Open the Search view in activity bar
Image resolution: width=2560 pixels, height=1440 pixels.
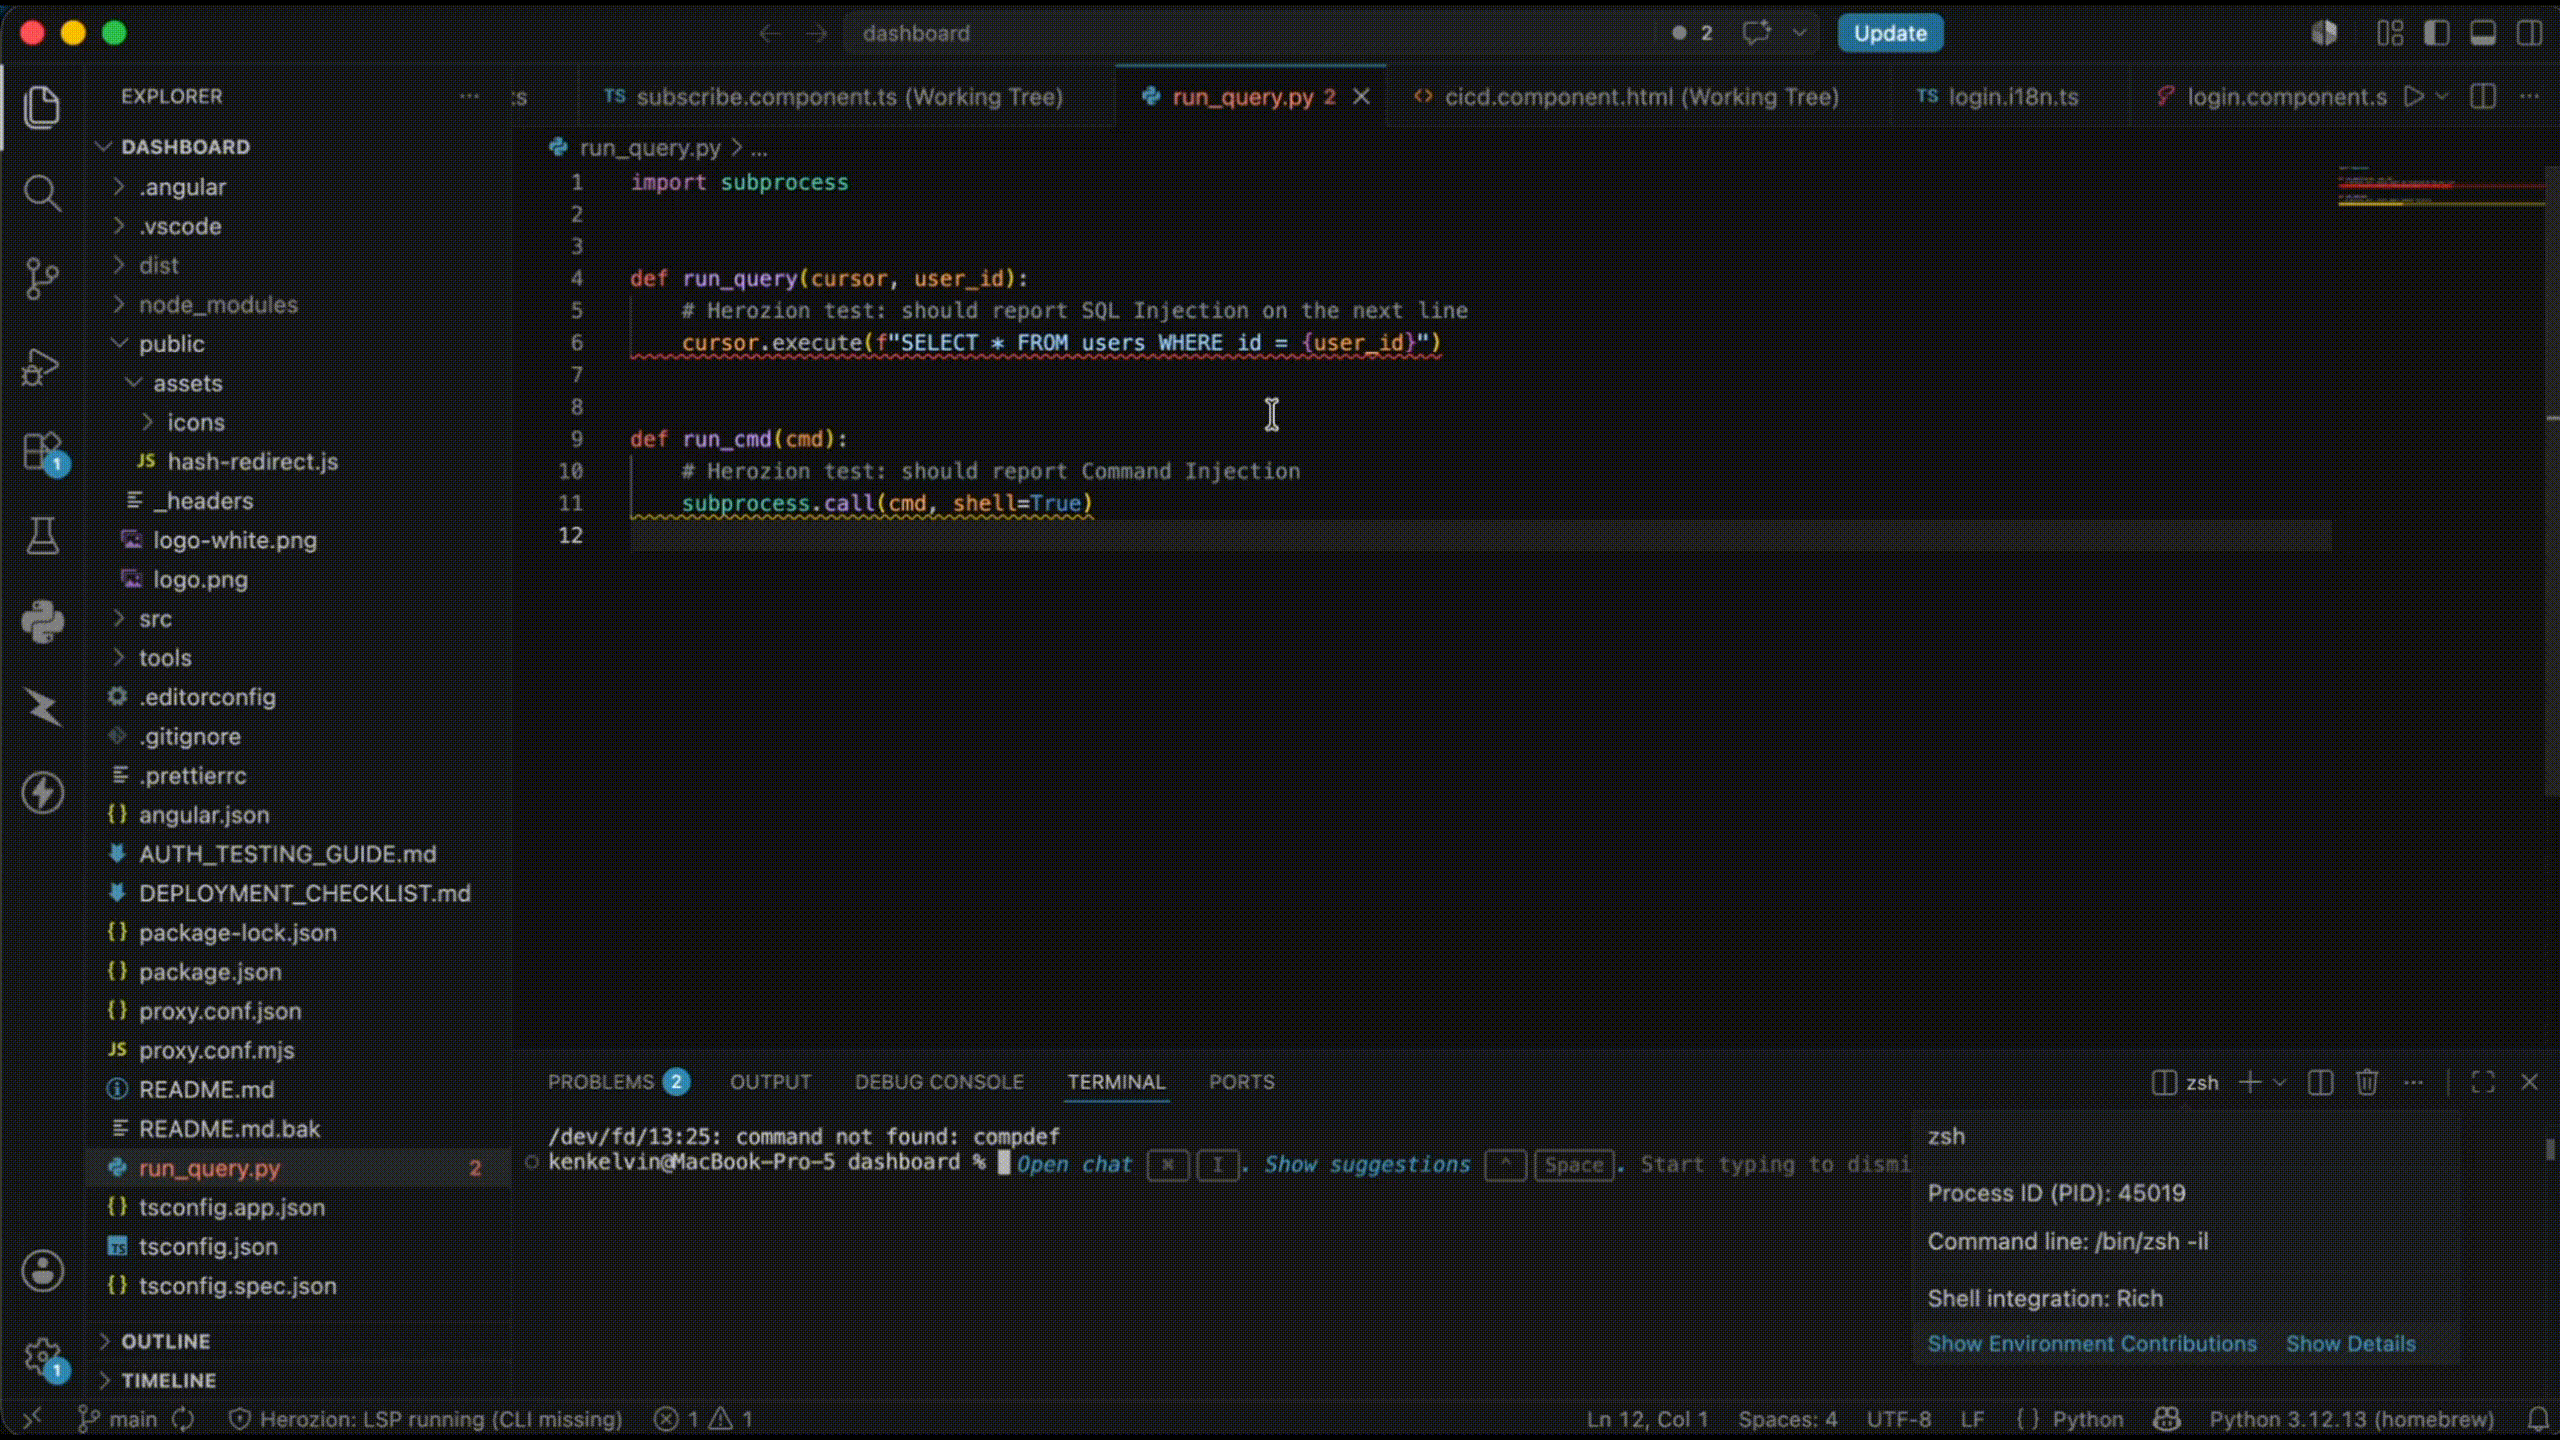[42, 192]
